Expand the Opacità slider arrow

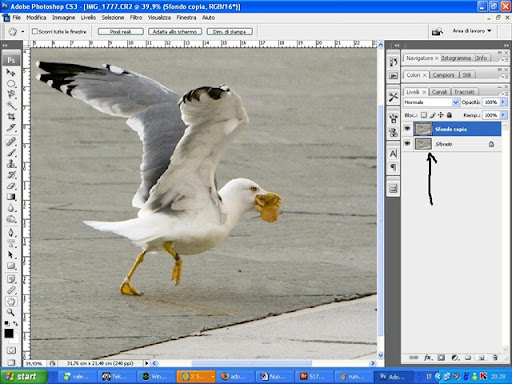click(x=503, y=102)
